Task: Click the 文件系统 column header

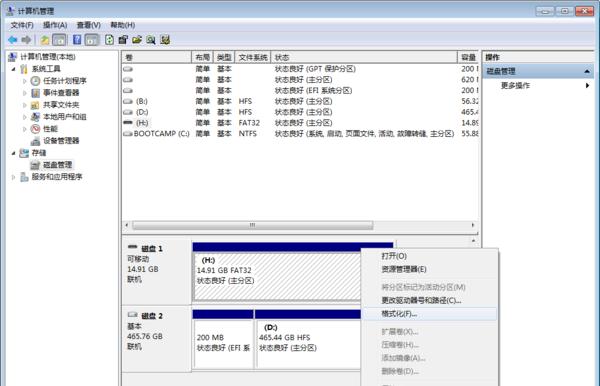Action: tap(253, 57)
